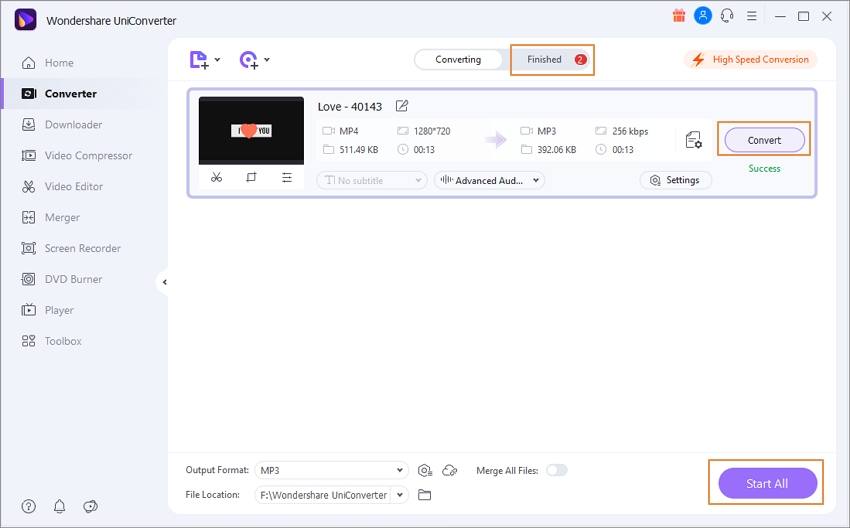Image resolution: width=850 pixels, height=528 pixels.
Task: Rename the Love - 40143 file with edit icon
Action: [x=402, y=106]
